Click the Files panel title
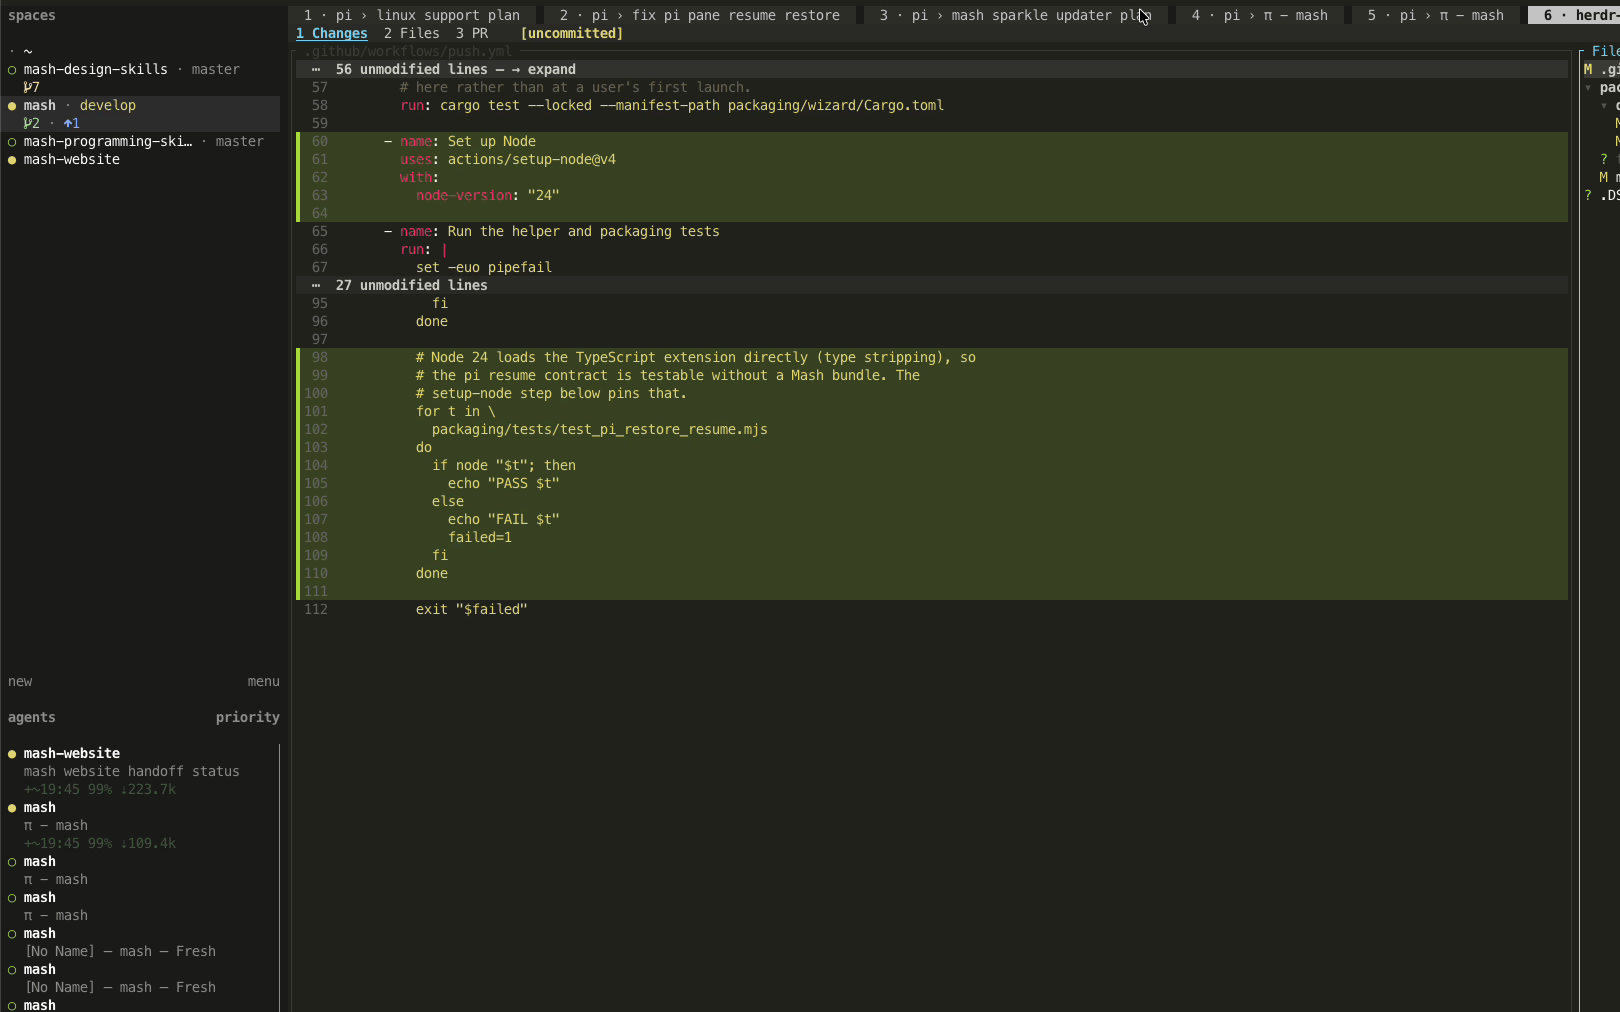The width and height of the screenshot is (1620, 1012). [1605, 52]
